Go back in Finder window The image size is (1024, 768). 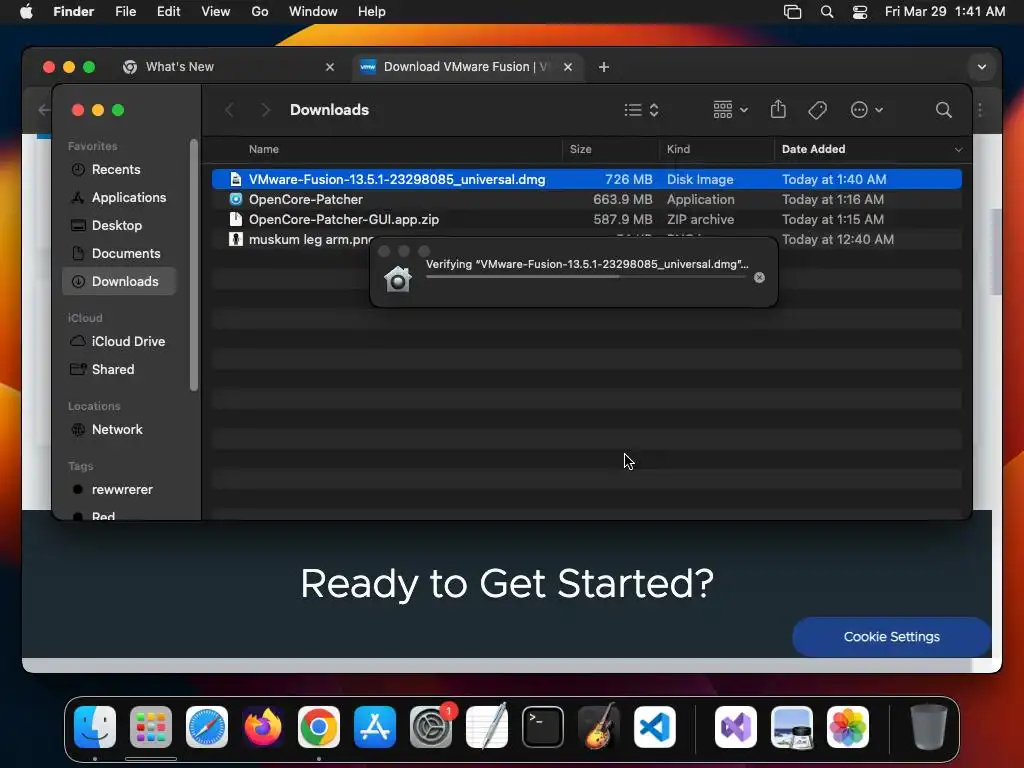[x=229, y=110]
